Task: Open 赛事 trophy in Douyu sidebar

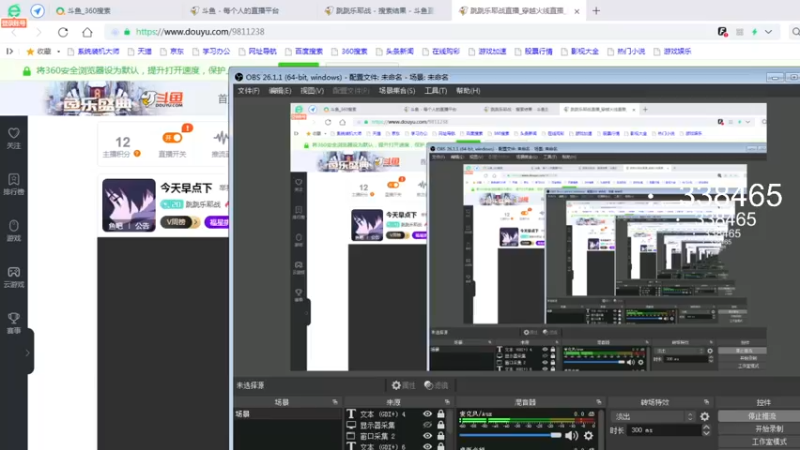Action: (14, 323)
